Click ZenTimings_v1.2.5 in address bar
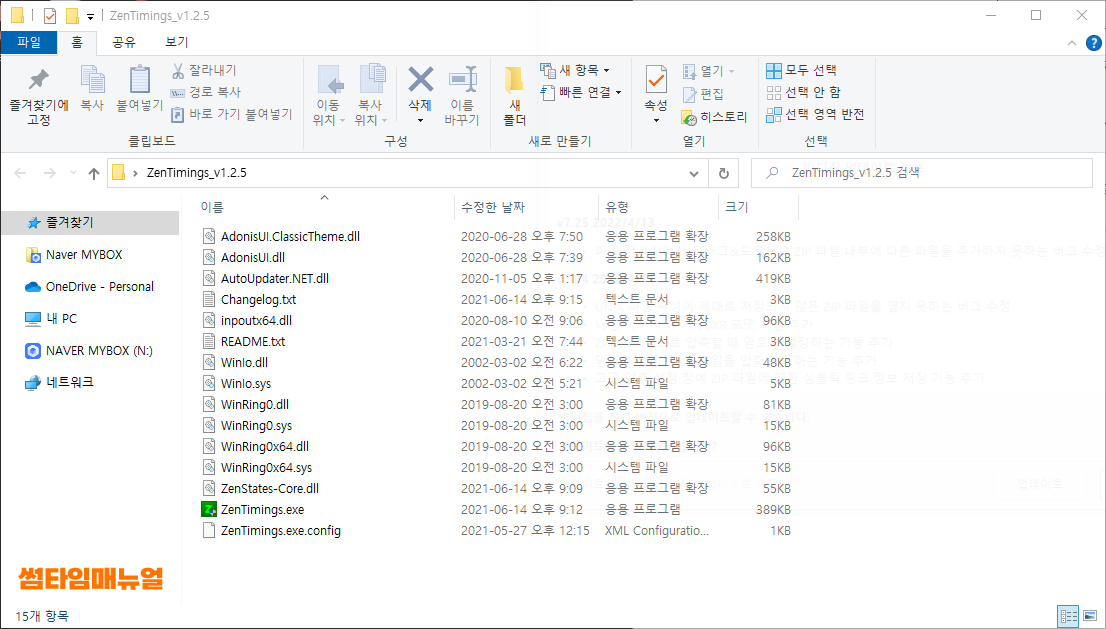This screenshot has height=629, width=1106. tap(197, 173)
